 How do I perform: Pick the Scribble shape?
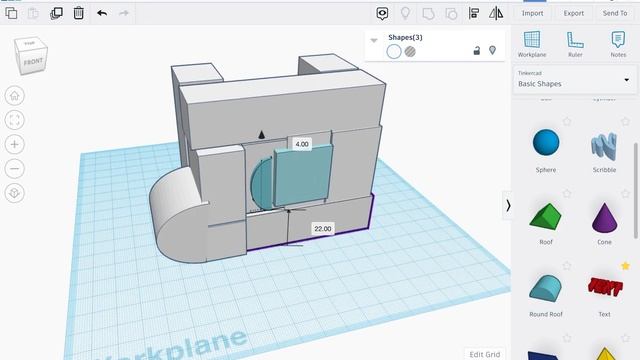[604, 146]
